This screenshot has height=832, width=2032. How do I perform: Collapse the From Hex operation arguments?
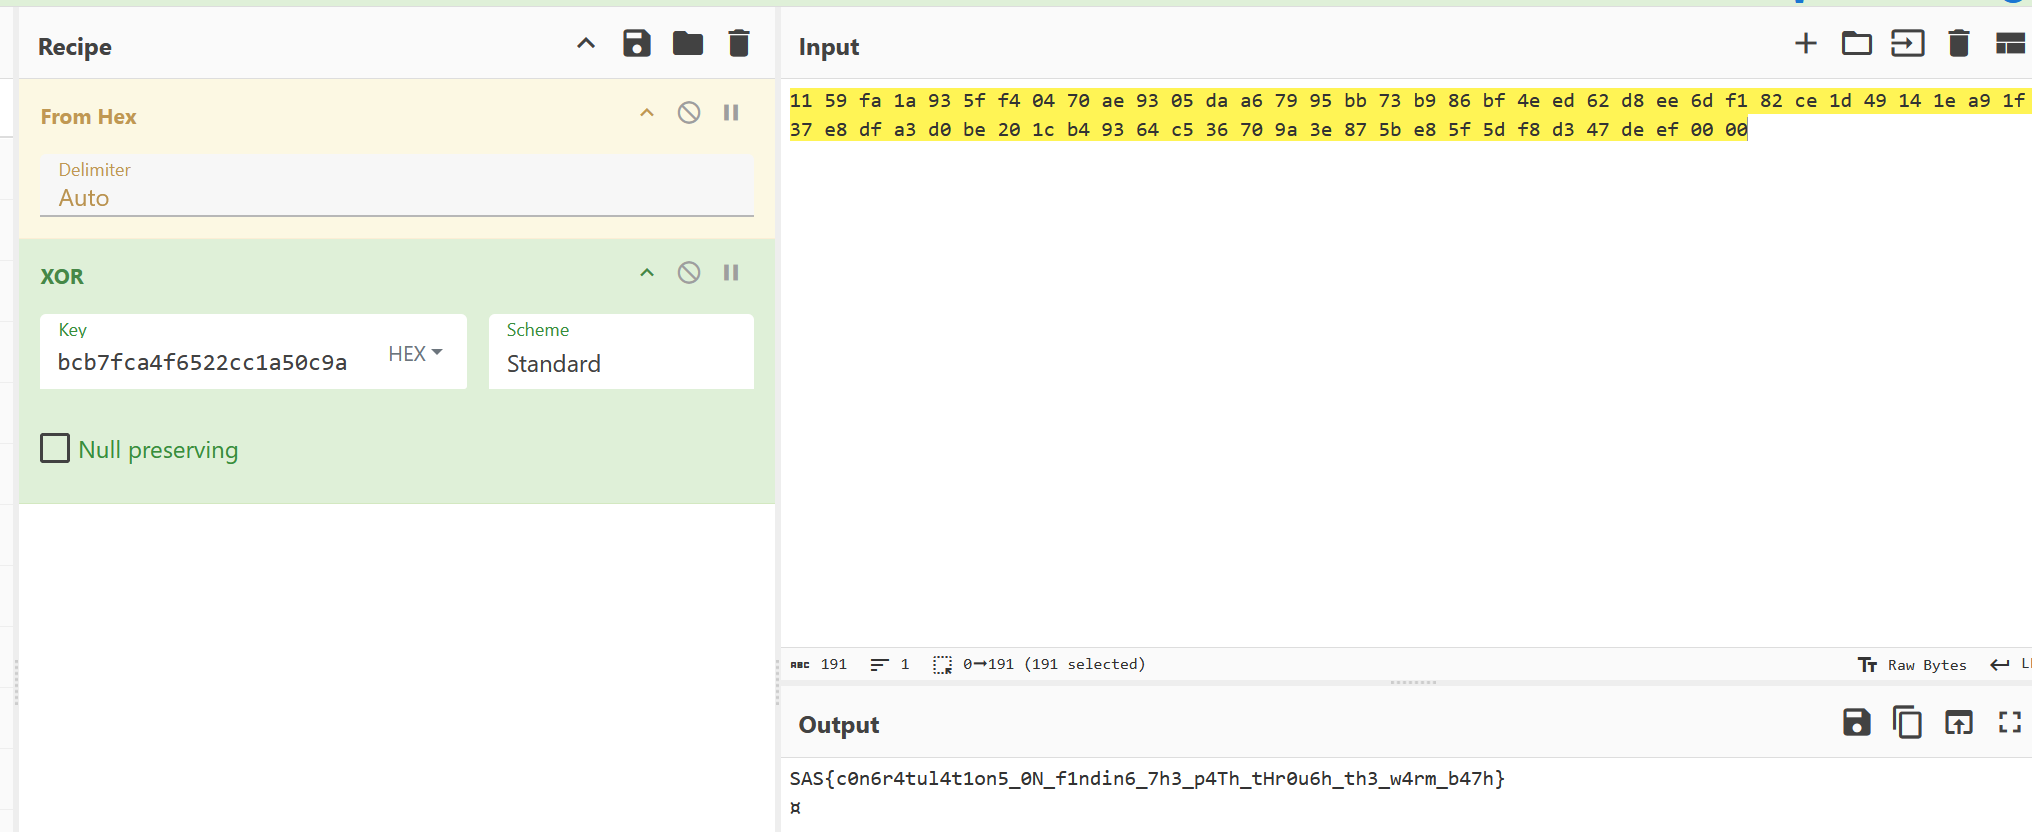647,113
